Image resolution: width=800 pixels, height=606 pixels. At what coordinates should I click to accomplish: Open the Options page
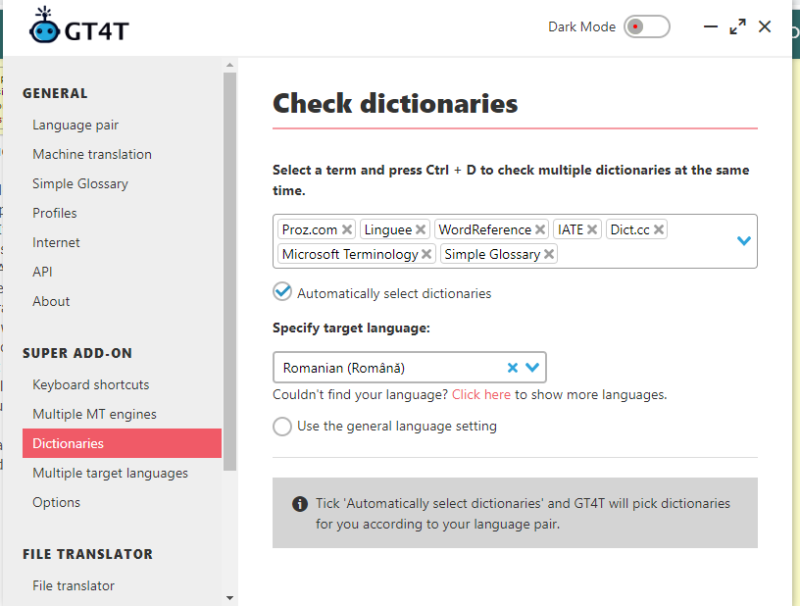pyautogui.click(x=56, y=502)
